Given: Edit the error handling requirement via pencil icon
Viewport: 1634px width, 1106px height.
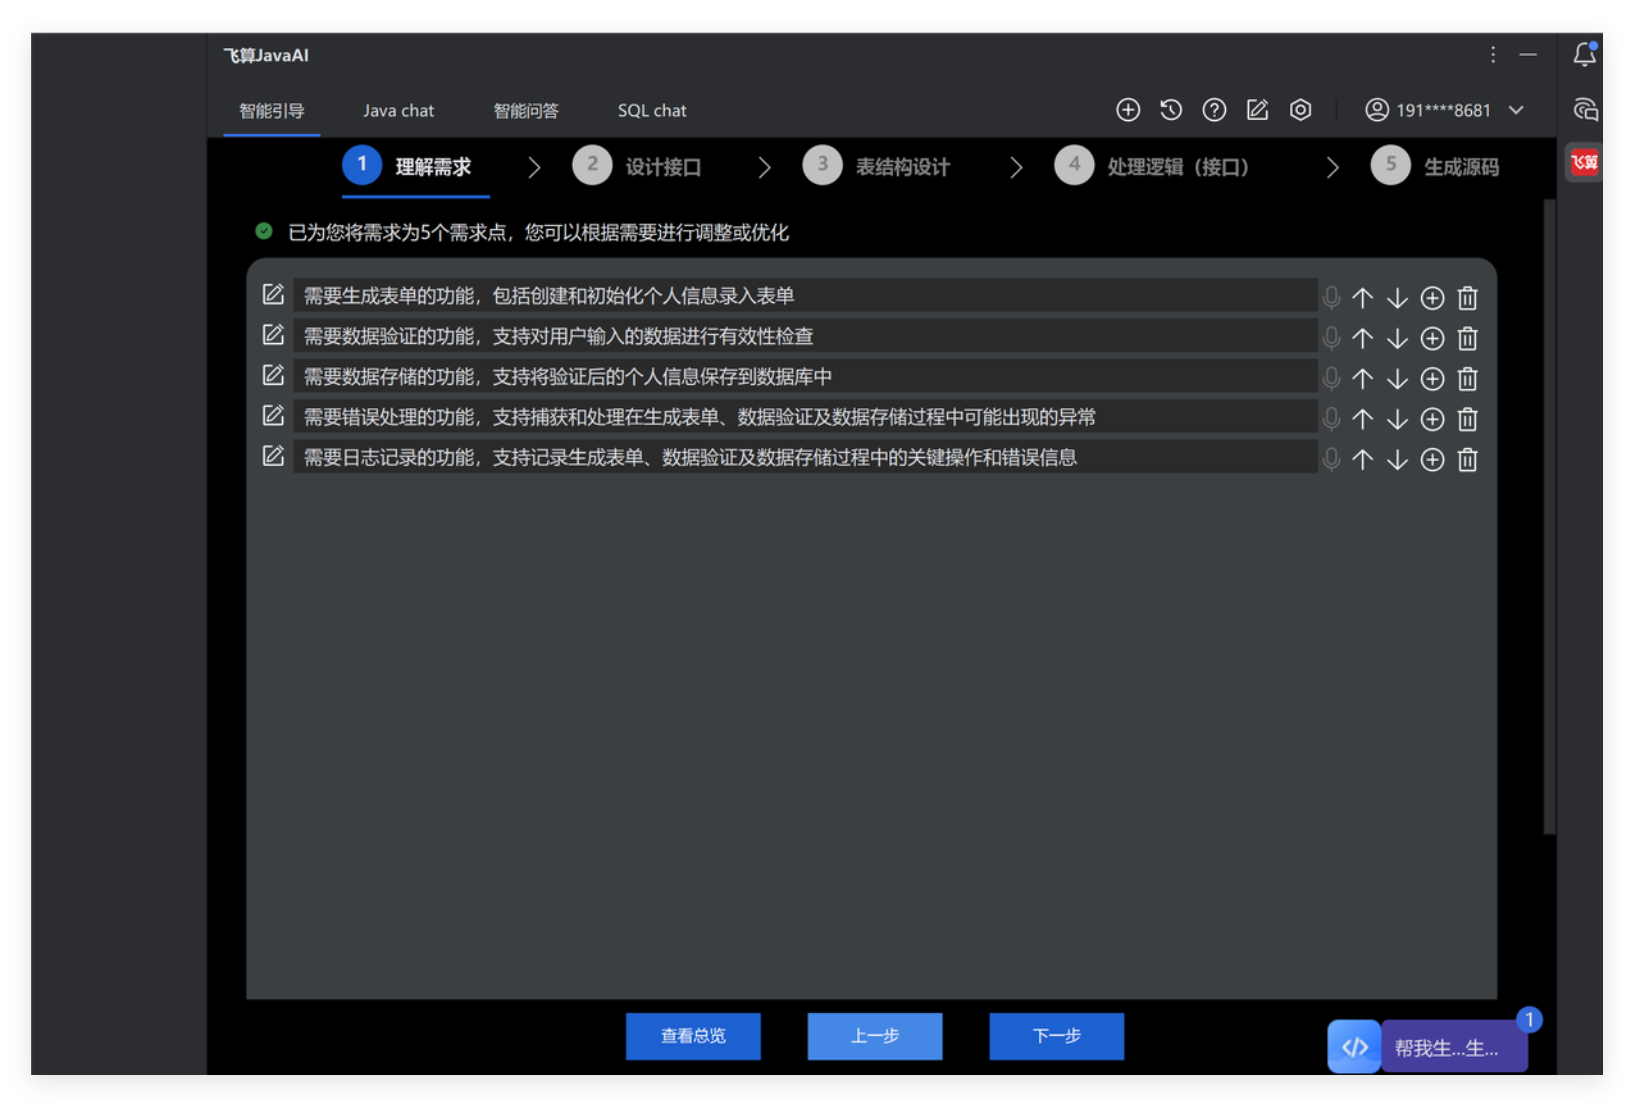Looking at the screenshot, I should (273, 416).
